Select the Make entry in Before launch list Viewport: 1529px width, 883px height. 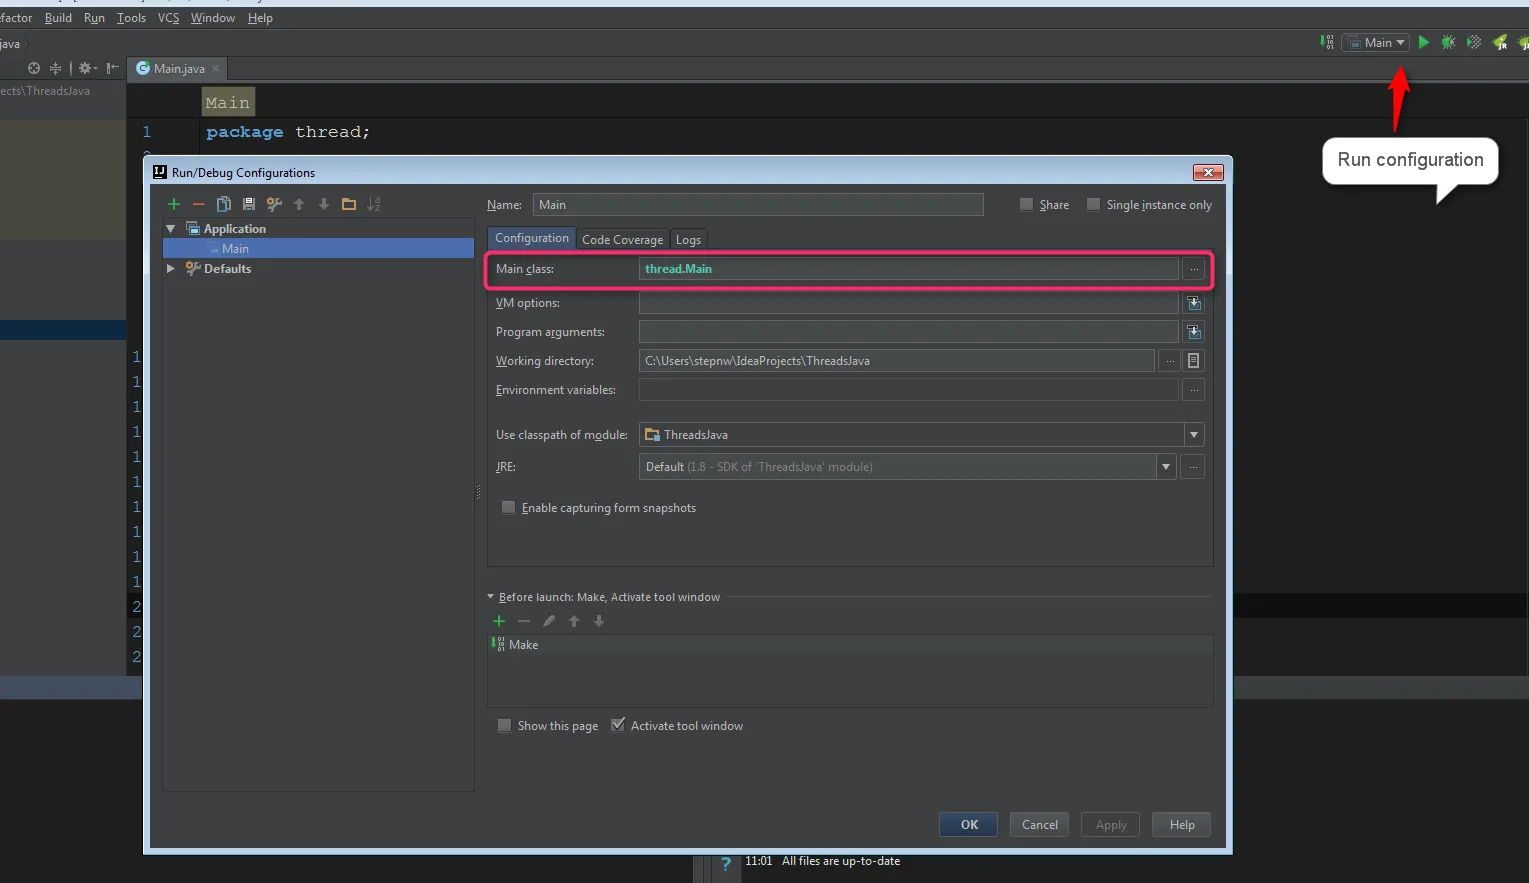pos(850,645)
